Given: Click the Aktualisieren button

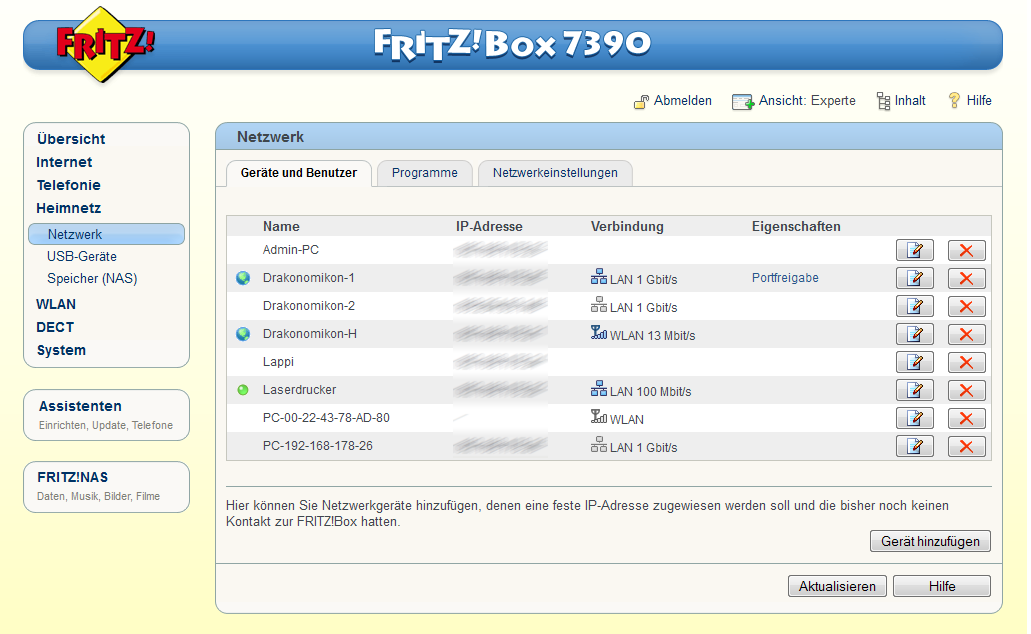Looking at the screenshot, I should 837,586.
